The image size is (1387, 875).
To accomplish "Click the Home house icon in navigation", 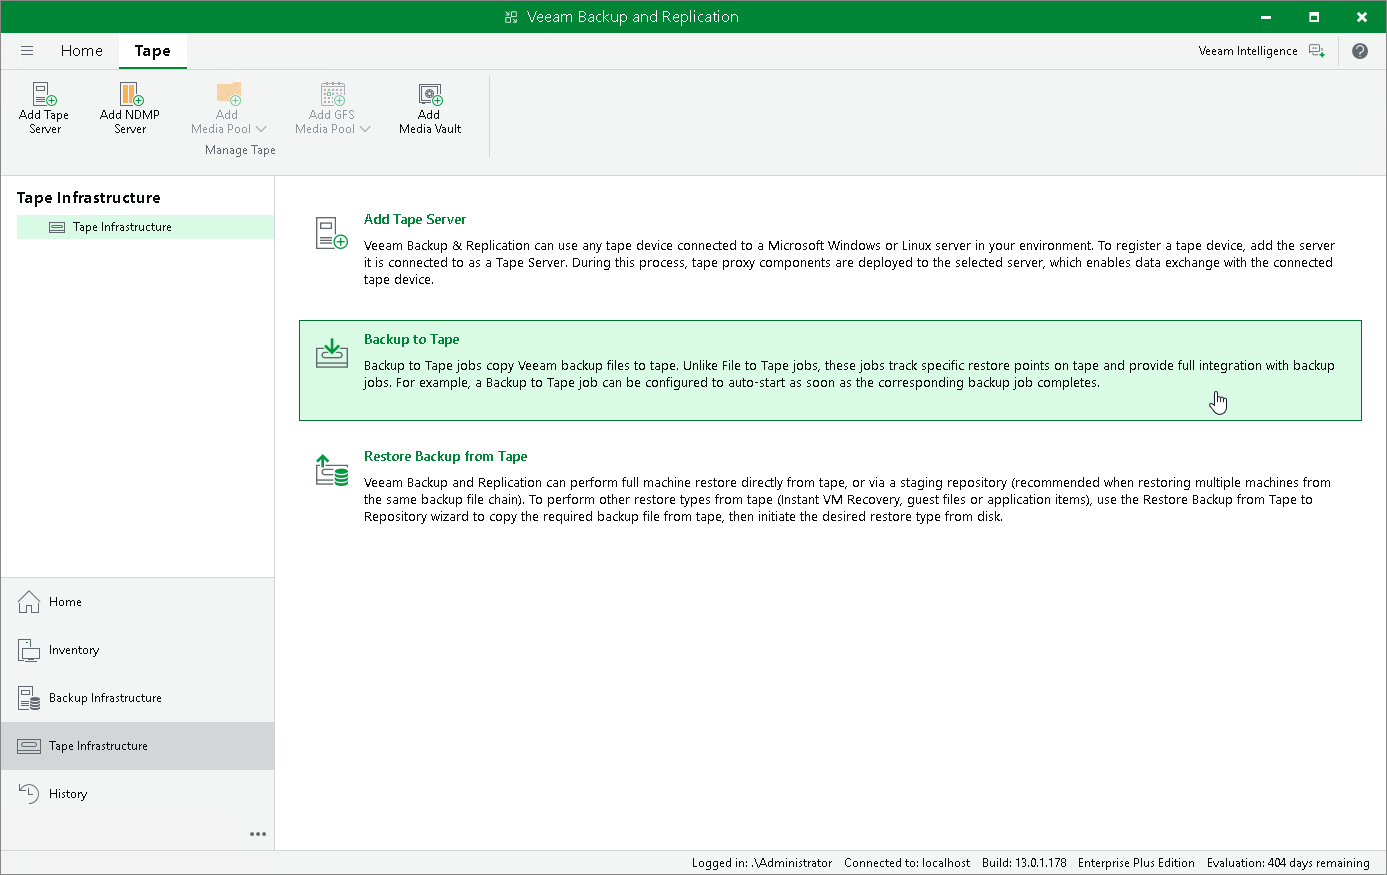I will pos(29,602).
